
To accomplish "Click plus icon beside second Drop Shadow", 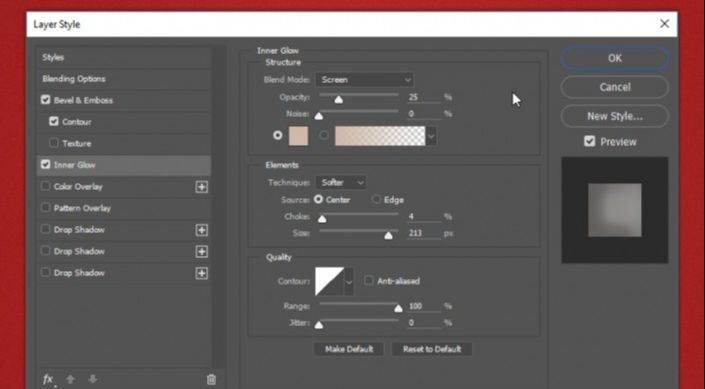I will point(201,251).
